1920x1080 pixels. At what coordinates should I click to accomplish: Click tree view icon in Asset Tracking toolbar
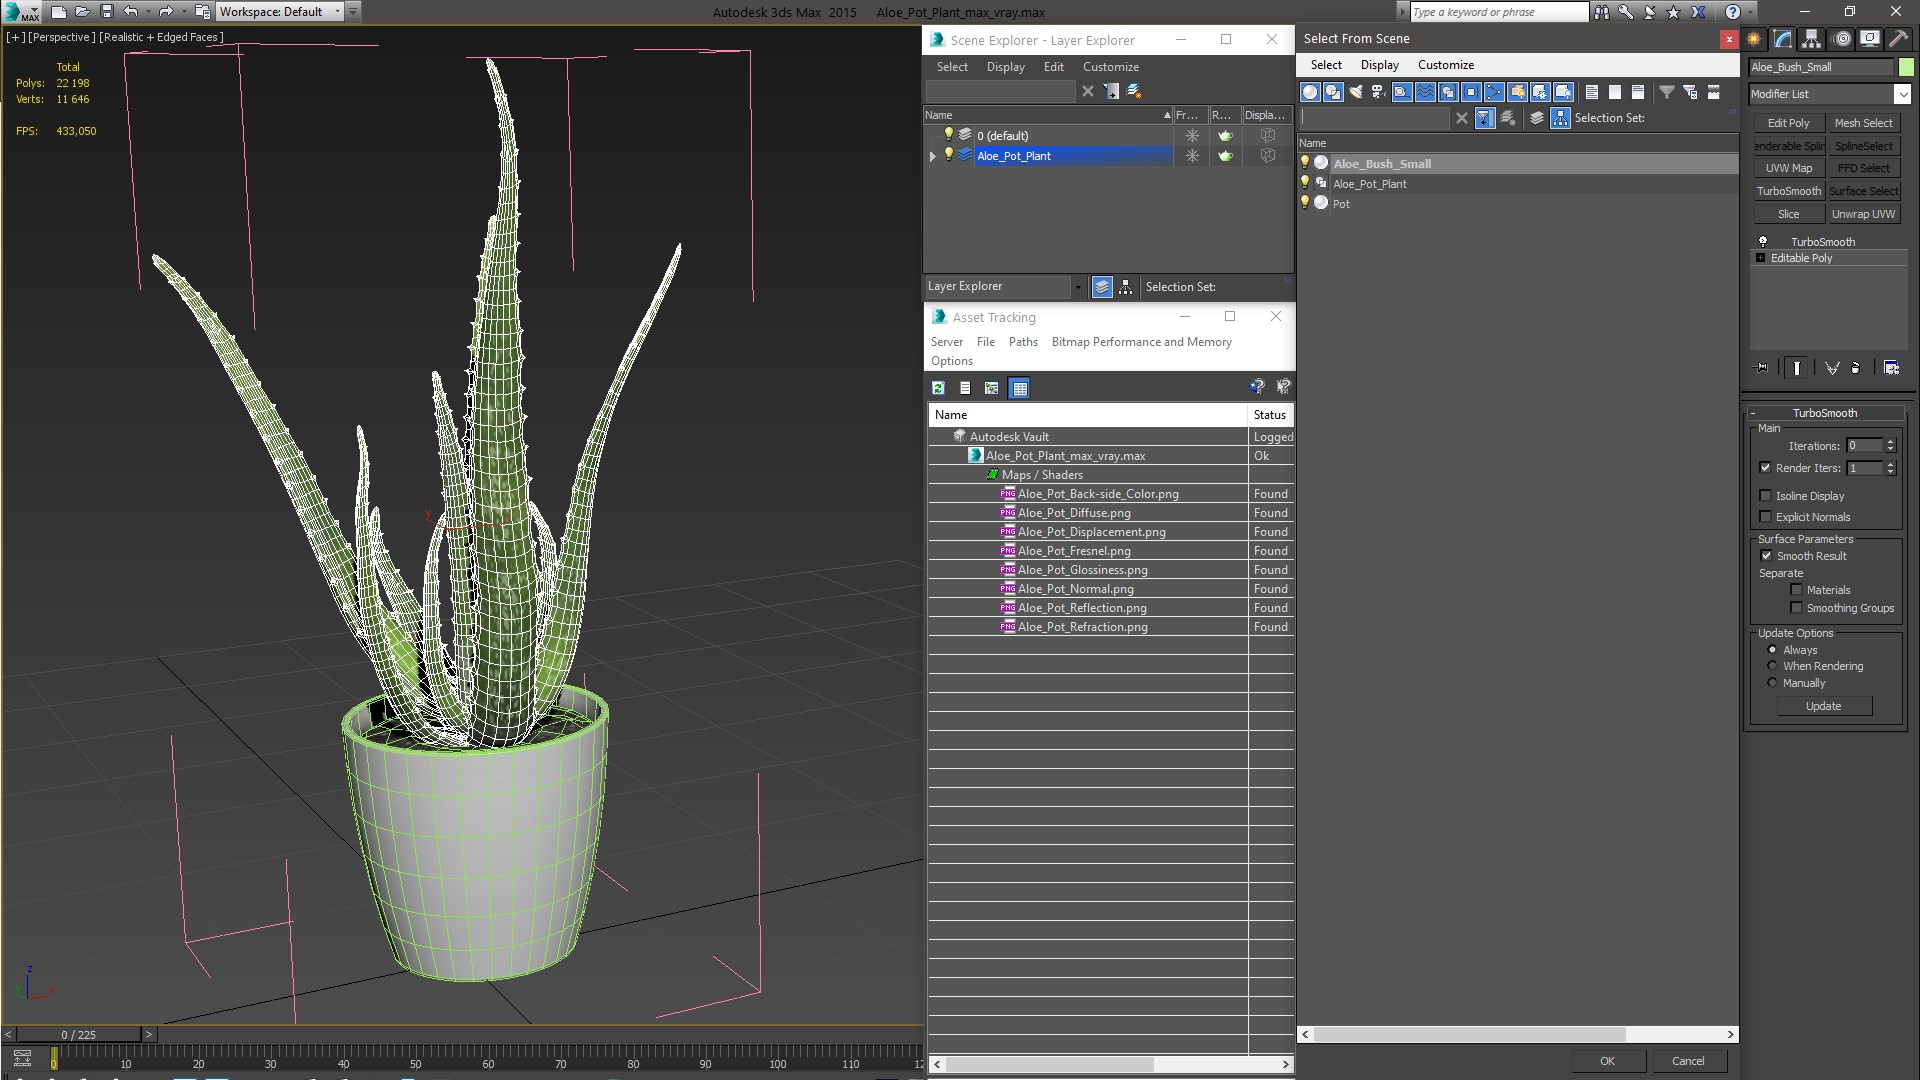click(991, 388)
